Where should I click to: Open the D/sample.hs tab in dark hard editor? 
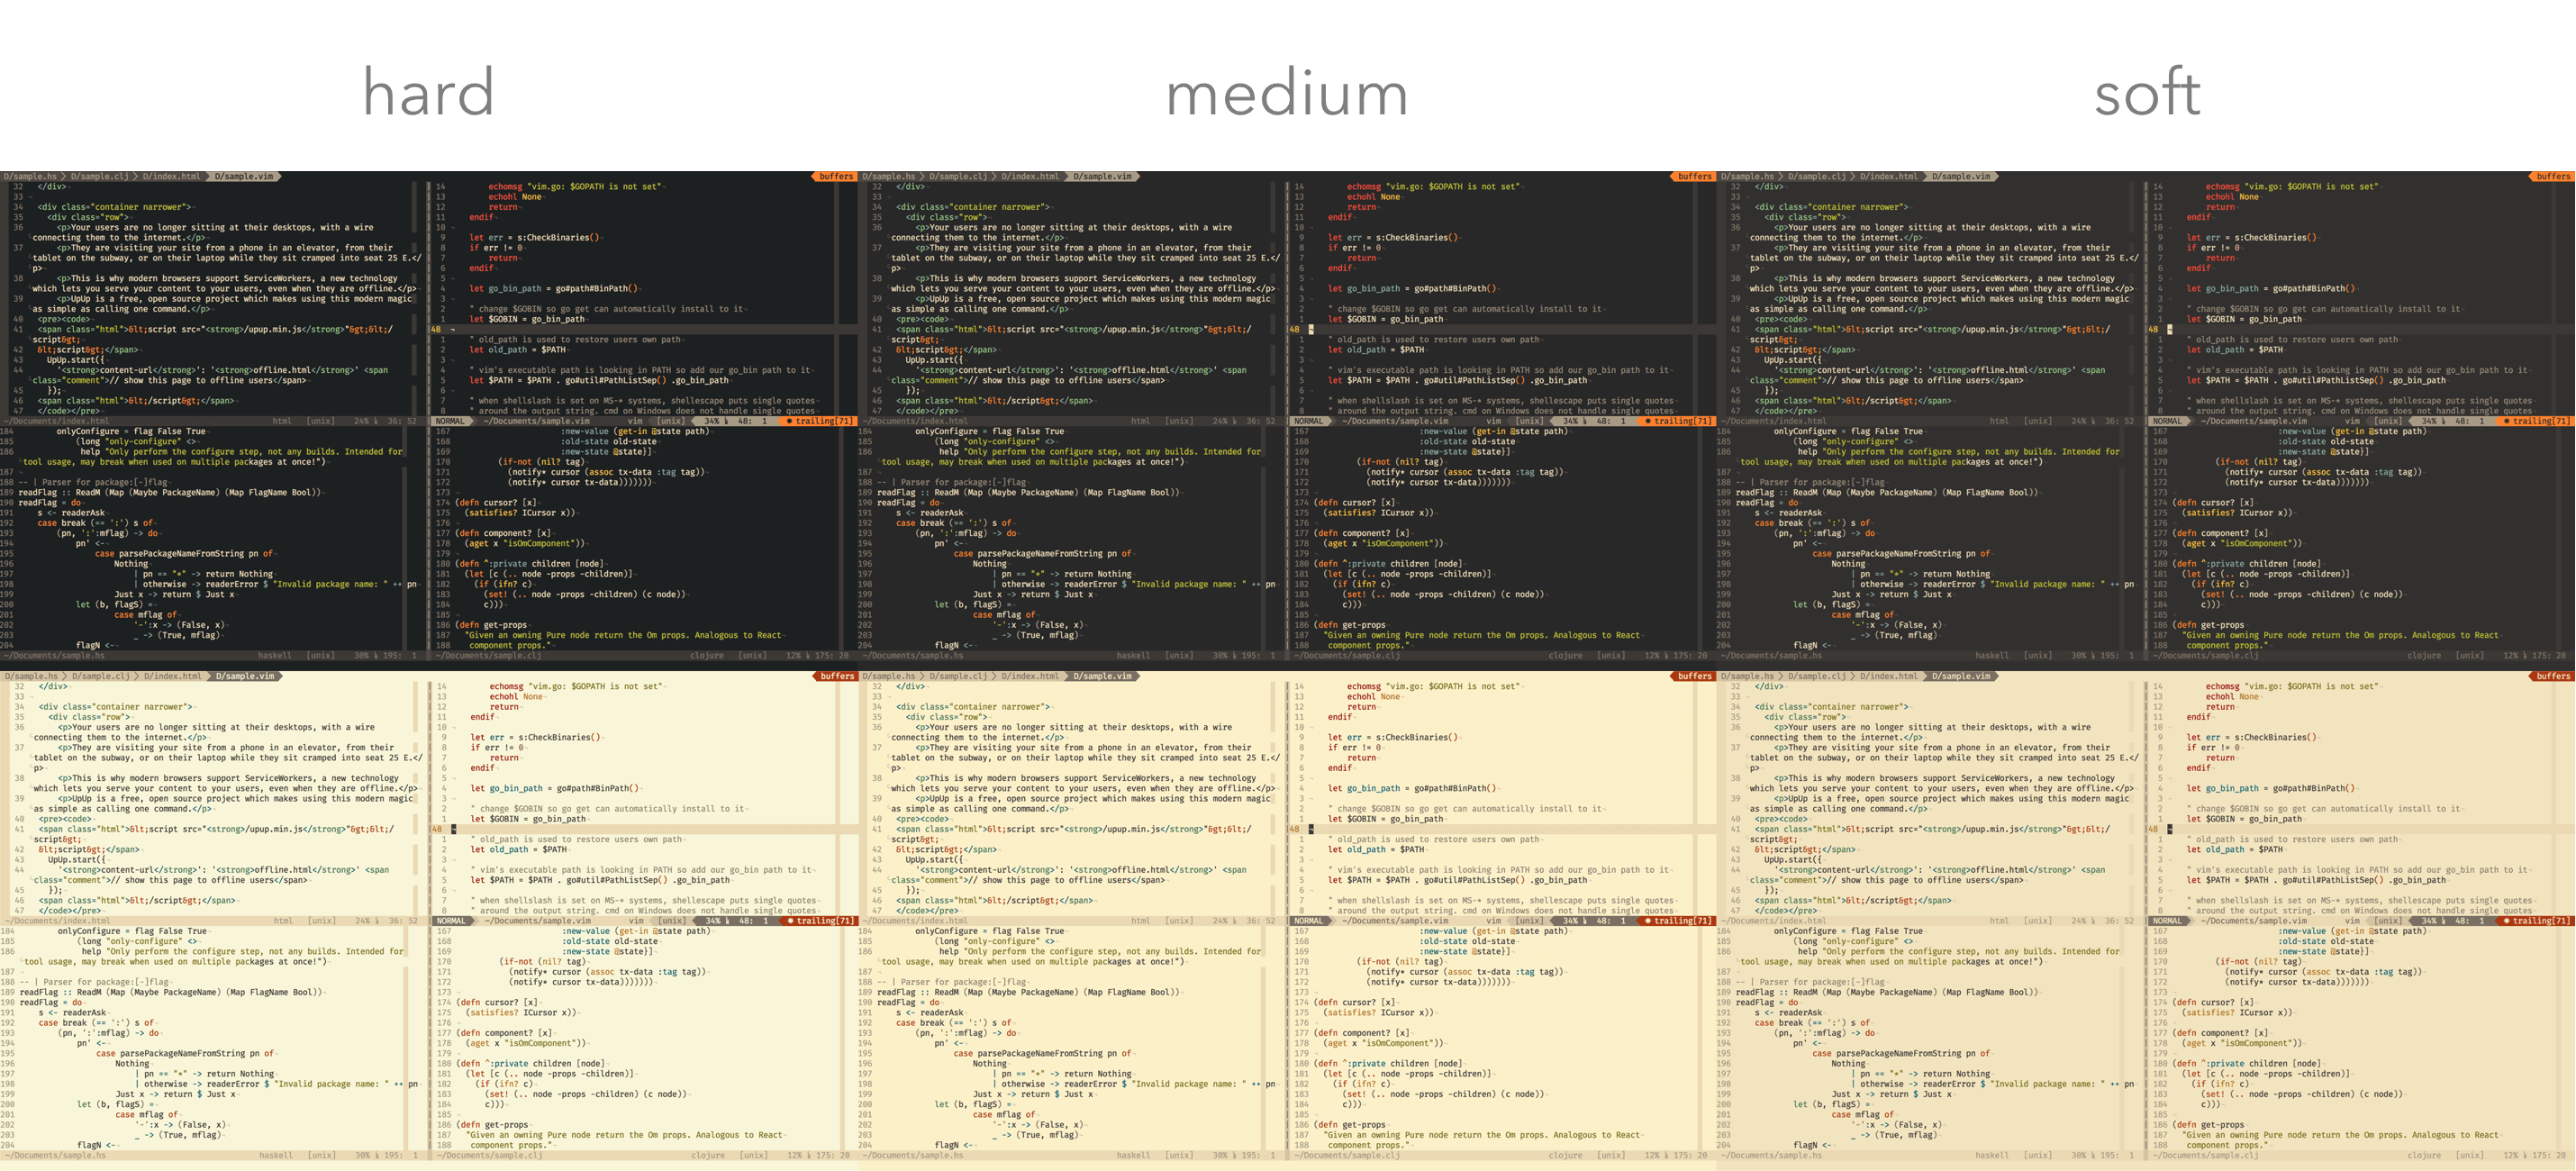30,176
